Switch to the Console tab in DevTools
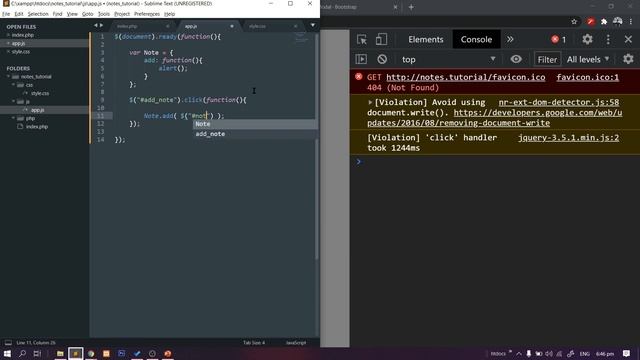The width and height of the screenshot is (640, 360). 476,40
